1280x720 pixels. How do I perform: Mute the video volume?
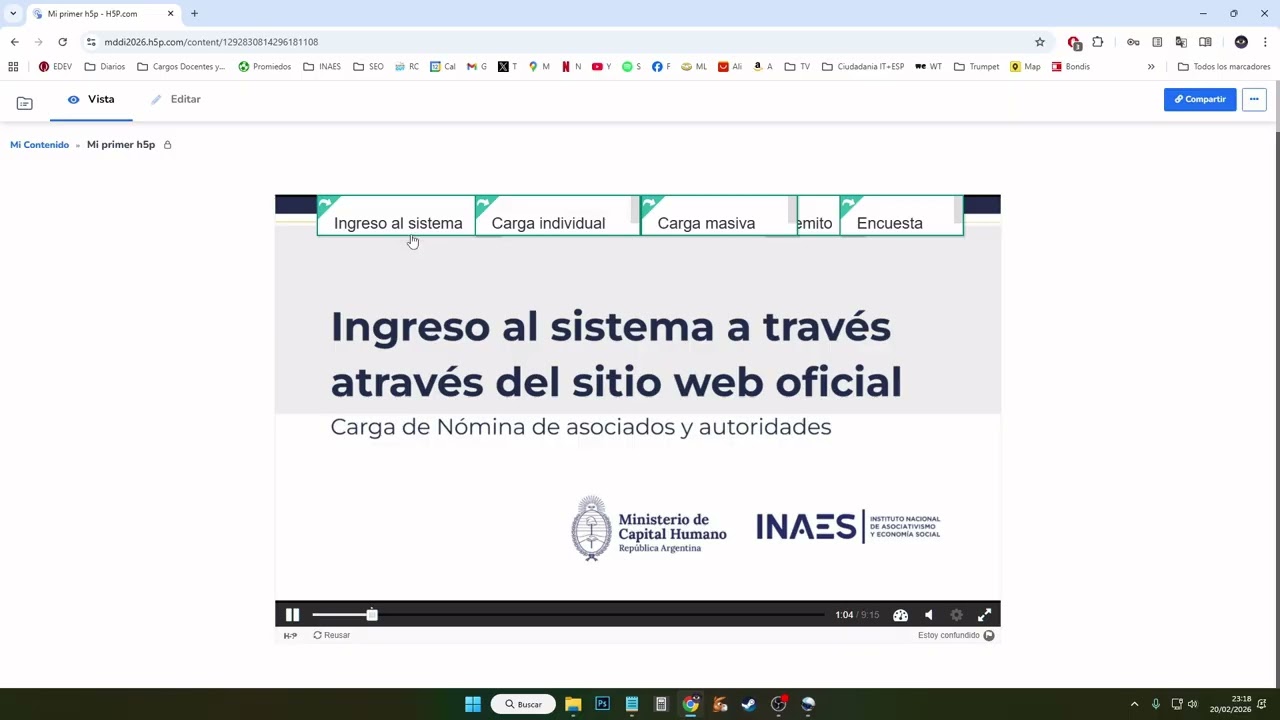(929, 615)
